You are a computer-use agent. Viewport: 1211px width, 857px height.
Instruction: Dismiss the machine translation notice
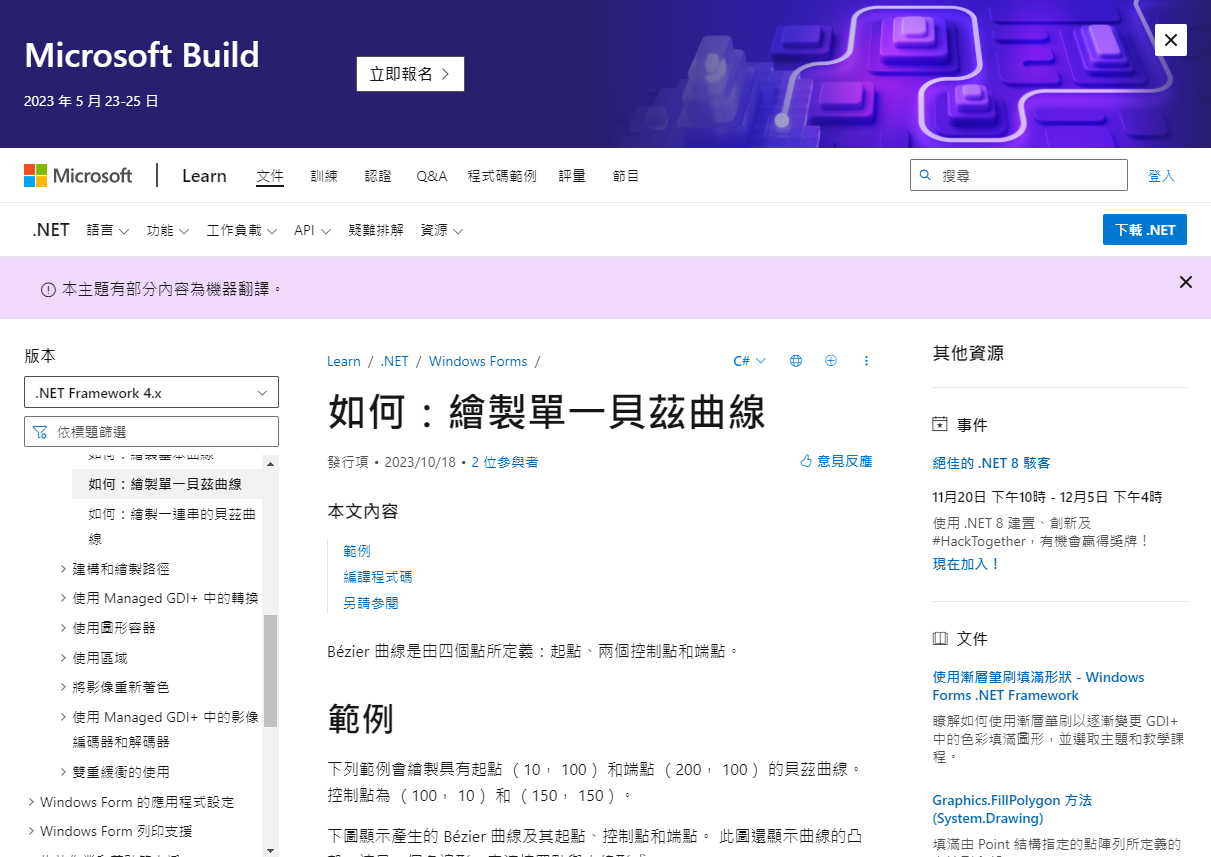1186,282
